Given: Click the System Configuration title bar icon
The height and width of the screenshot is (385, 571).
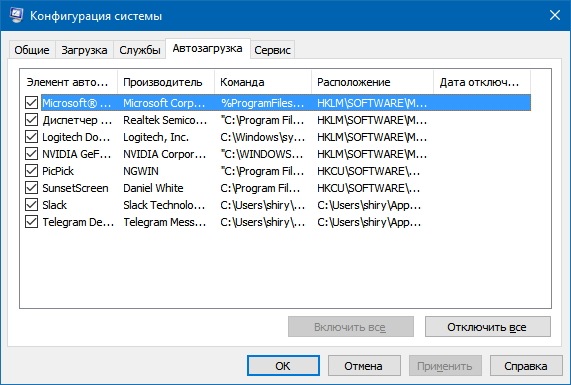Looking at the screenshot, I should (17, 16).
